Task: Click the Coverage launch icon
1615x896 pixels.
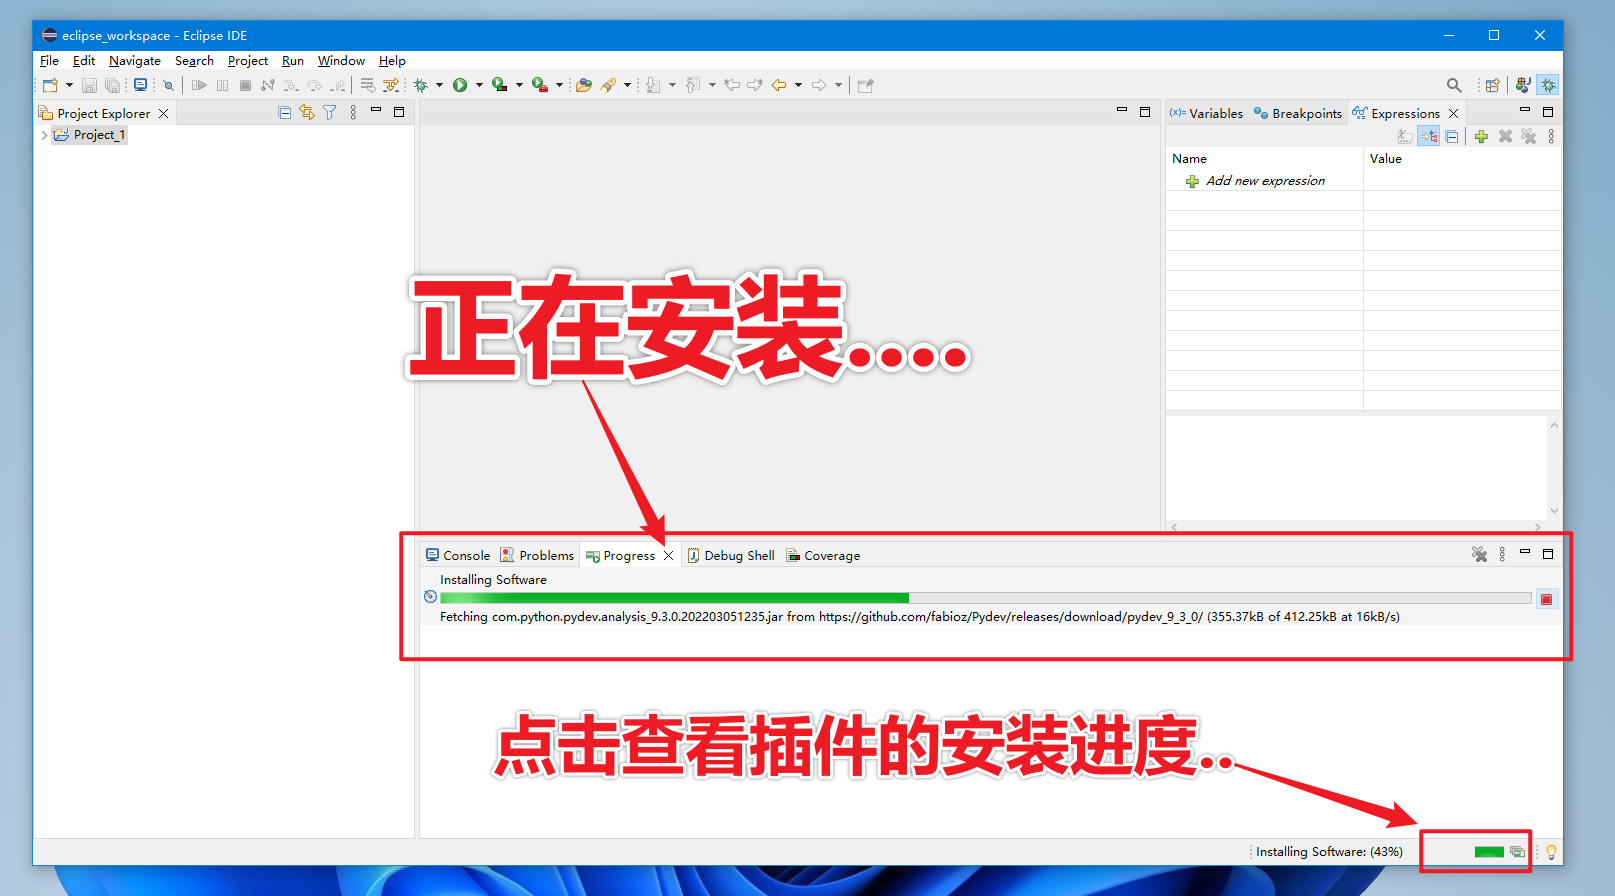Action: (x=500, y=85)
